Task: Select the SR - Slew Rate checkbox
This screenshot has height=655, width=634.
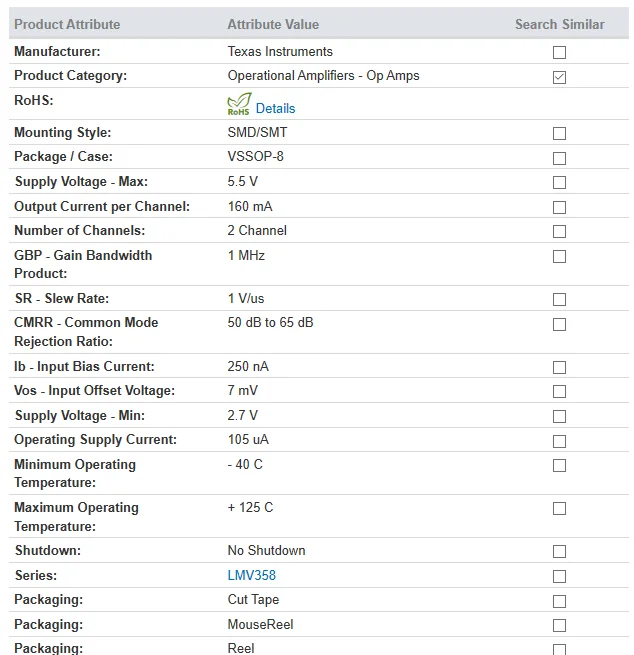Action: 559,300
